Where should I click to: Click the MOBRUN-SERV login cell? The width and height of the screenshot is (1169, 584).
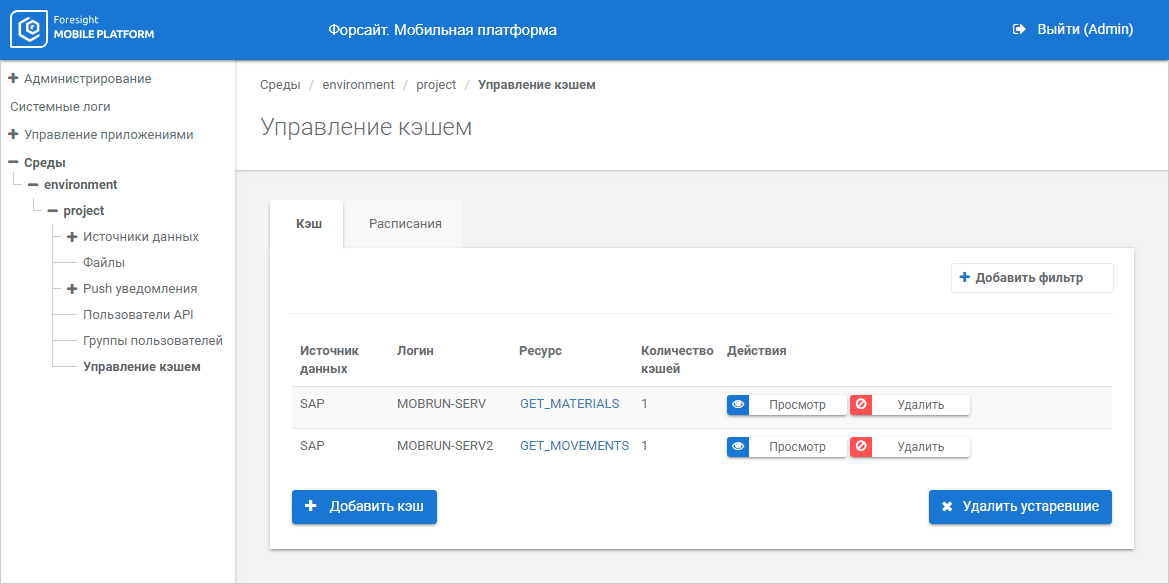[x=441, y=404]
